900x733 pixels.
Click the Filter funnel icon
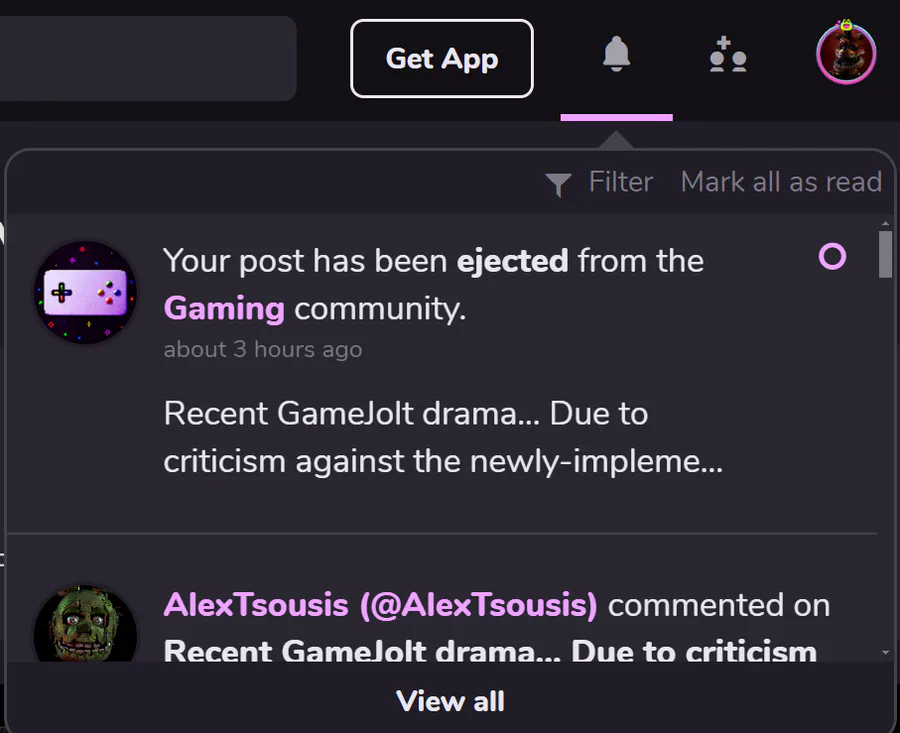[x=558, y=183]
